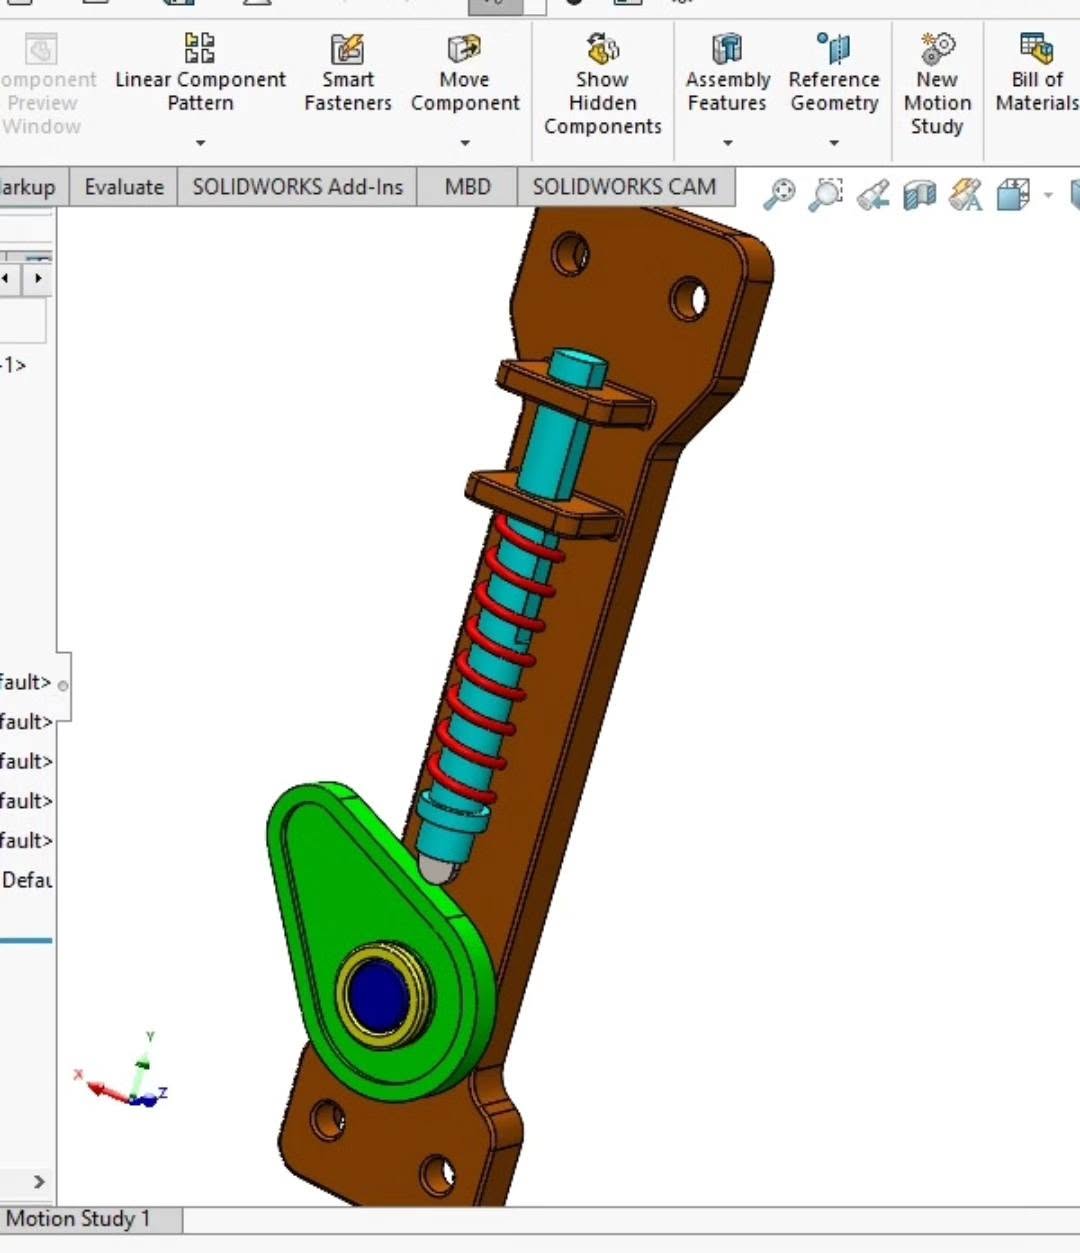
Task: Click the right arrow in the feature panel
Action: 37,278
